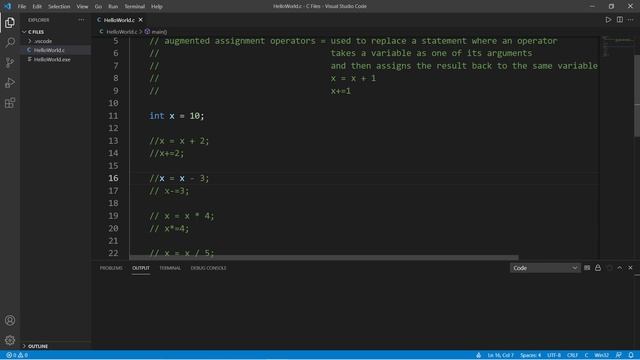Split the editor to the right
Image resolution: width=640 pixels, height=360 pixels.
620,20
